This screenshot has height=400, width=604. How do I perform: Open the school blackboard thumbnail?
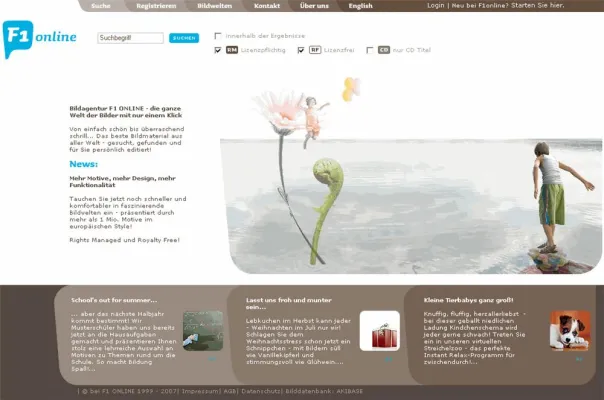pos(202,330)
